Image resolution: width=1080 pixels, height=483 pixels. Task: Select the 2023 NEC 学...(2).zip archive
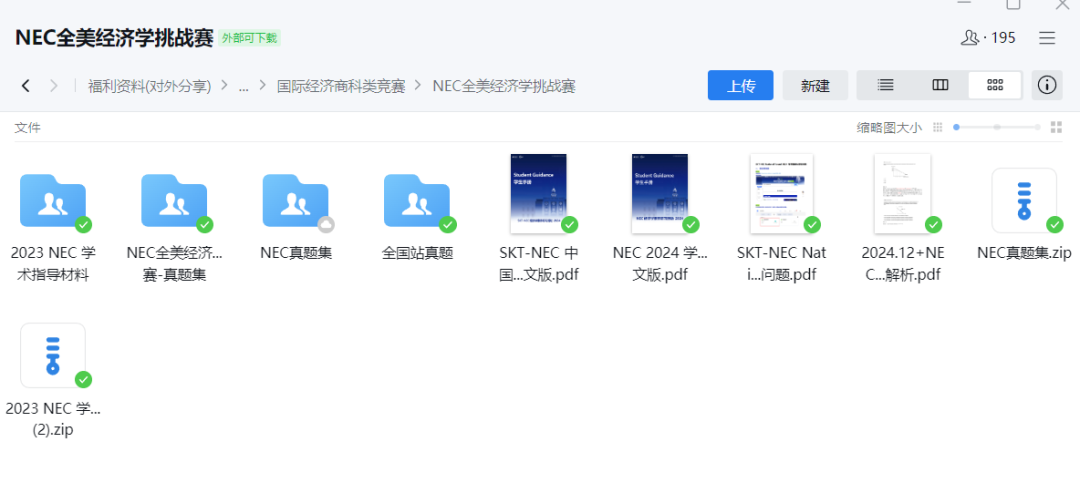tap(53, 356)
